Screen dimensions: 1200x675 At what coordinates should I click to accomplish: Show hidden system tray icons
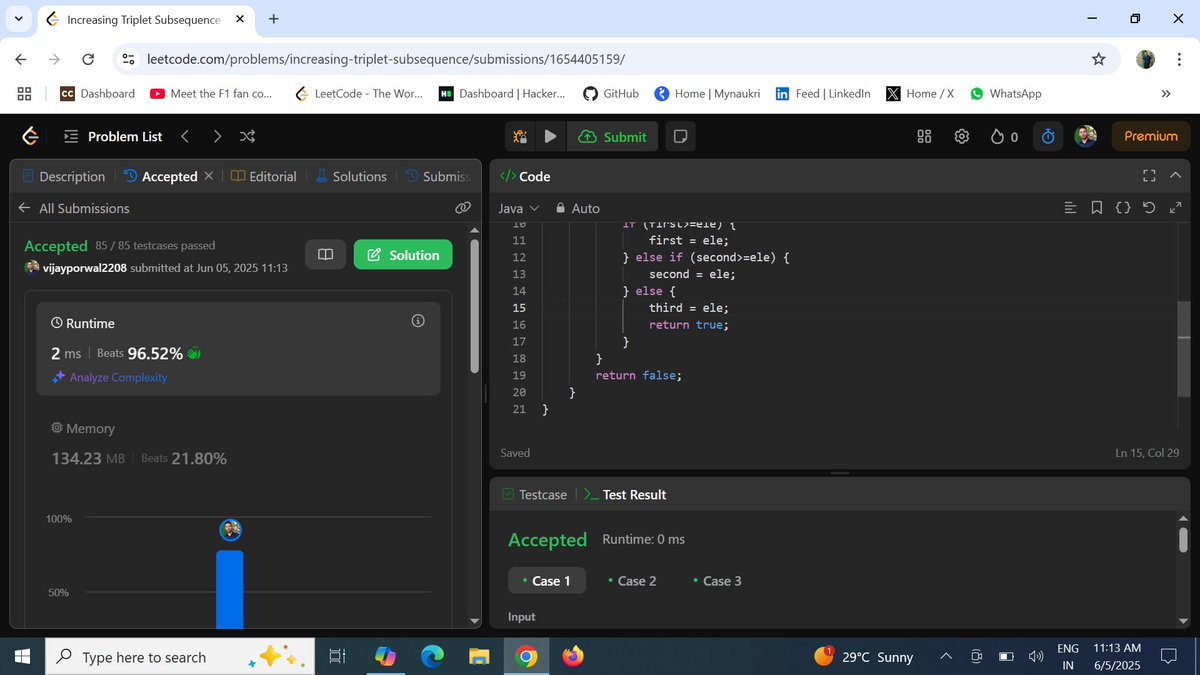(945, 657)
